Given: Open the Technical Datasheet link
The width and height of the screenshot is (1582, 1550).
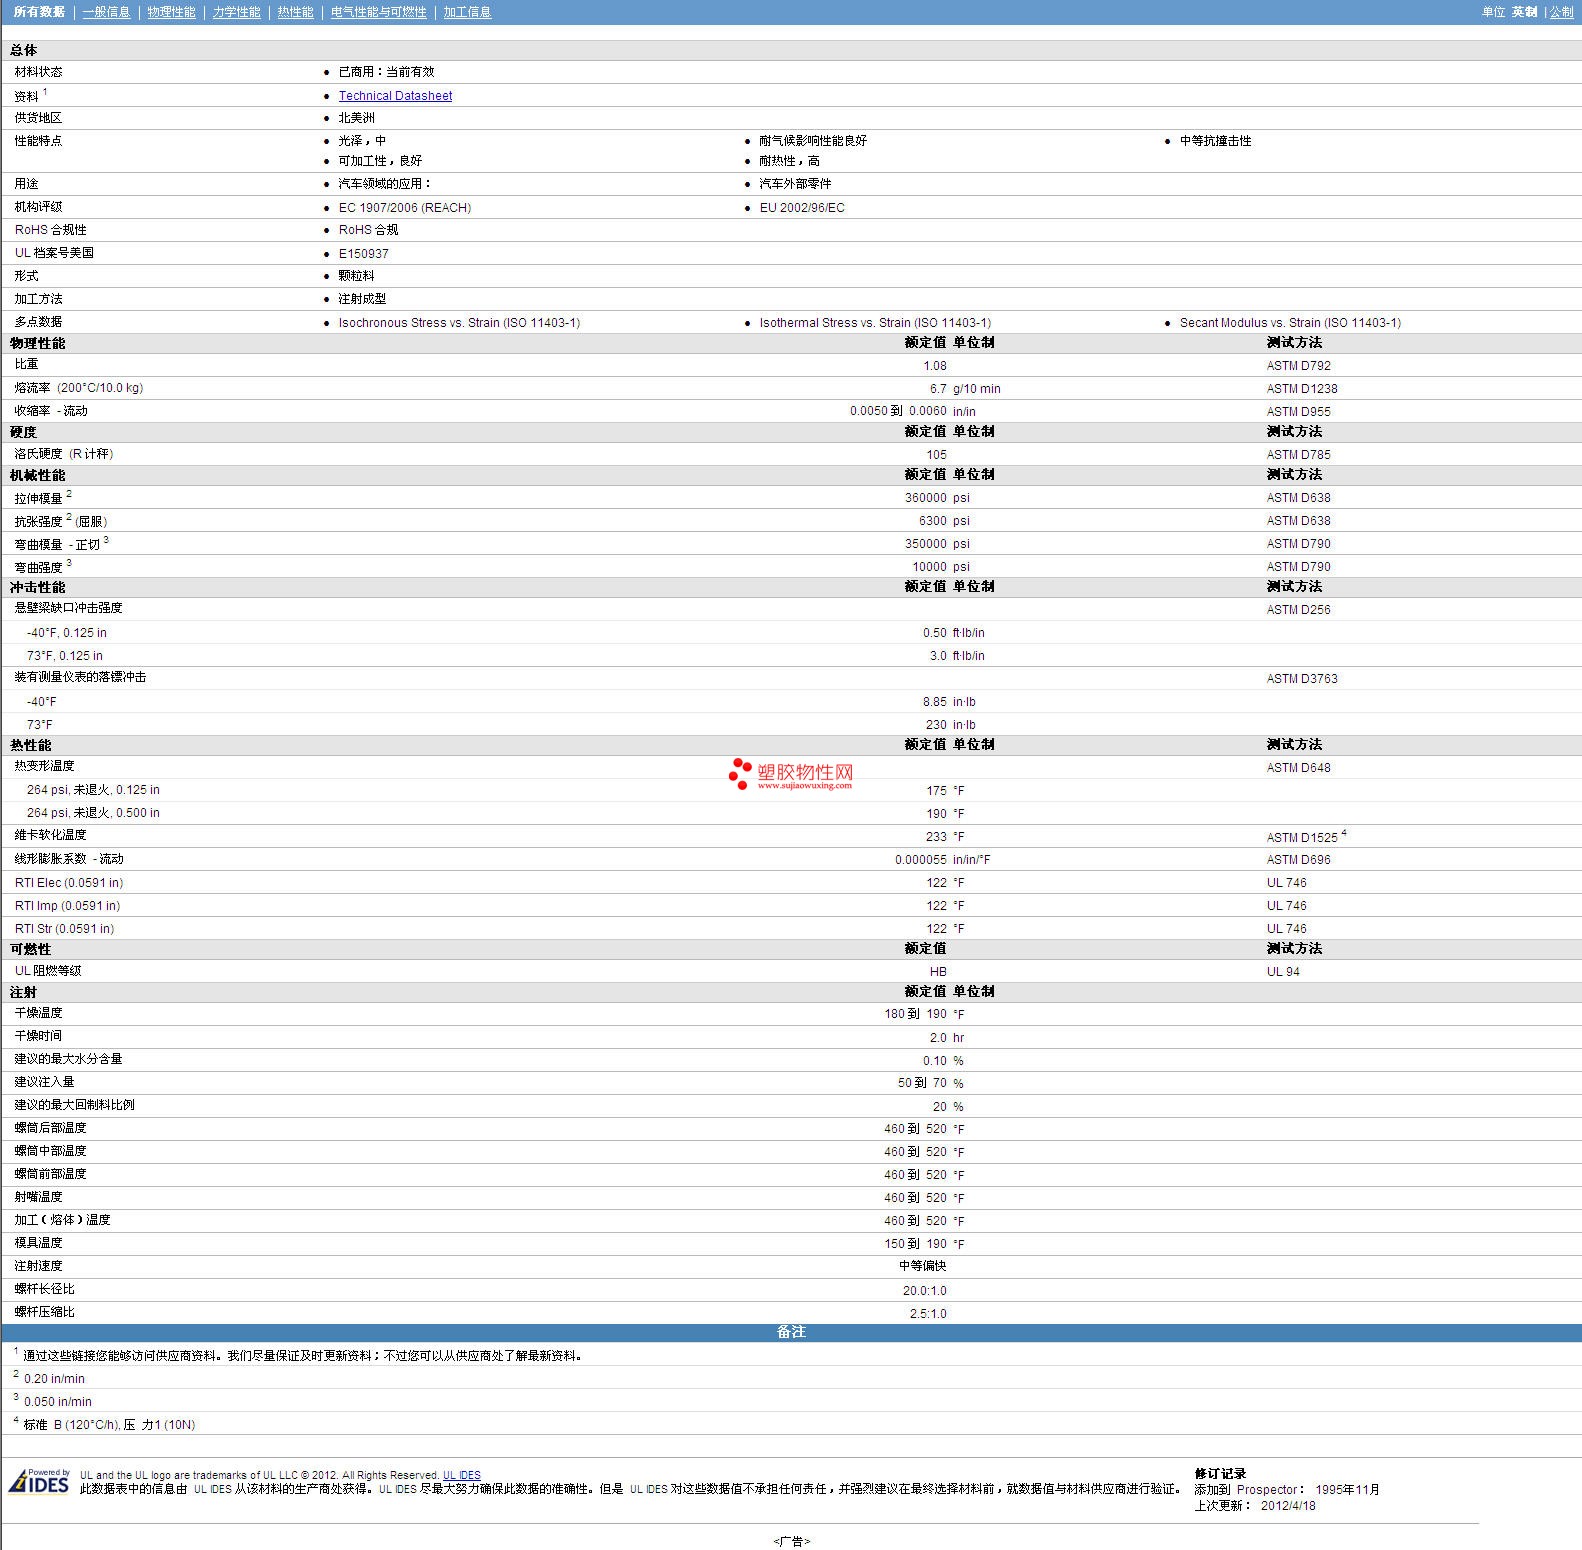Looking at the screenshot, I should 395,96.
